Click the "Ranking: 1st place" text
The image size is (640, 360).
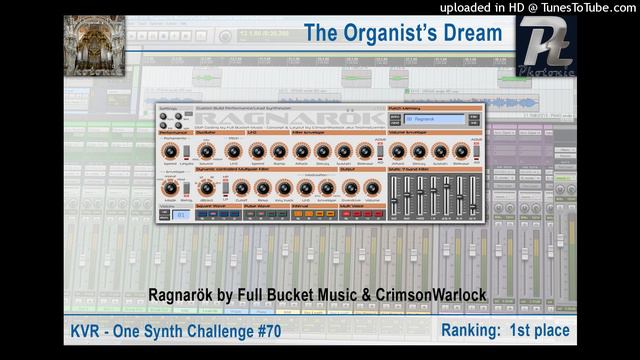505,330
